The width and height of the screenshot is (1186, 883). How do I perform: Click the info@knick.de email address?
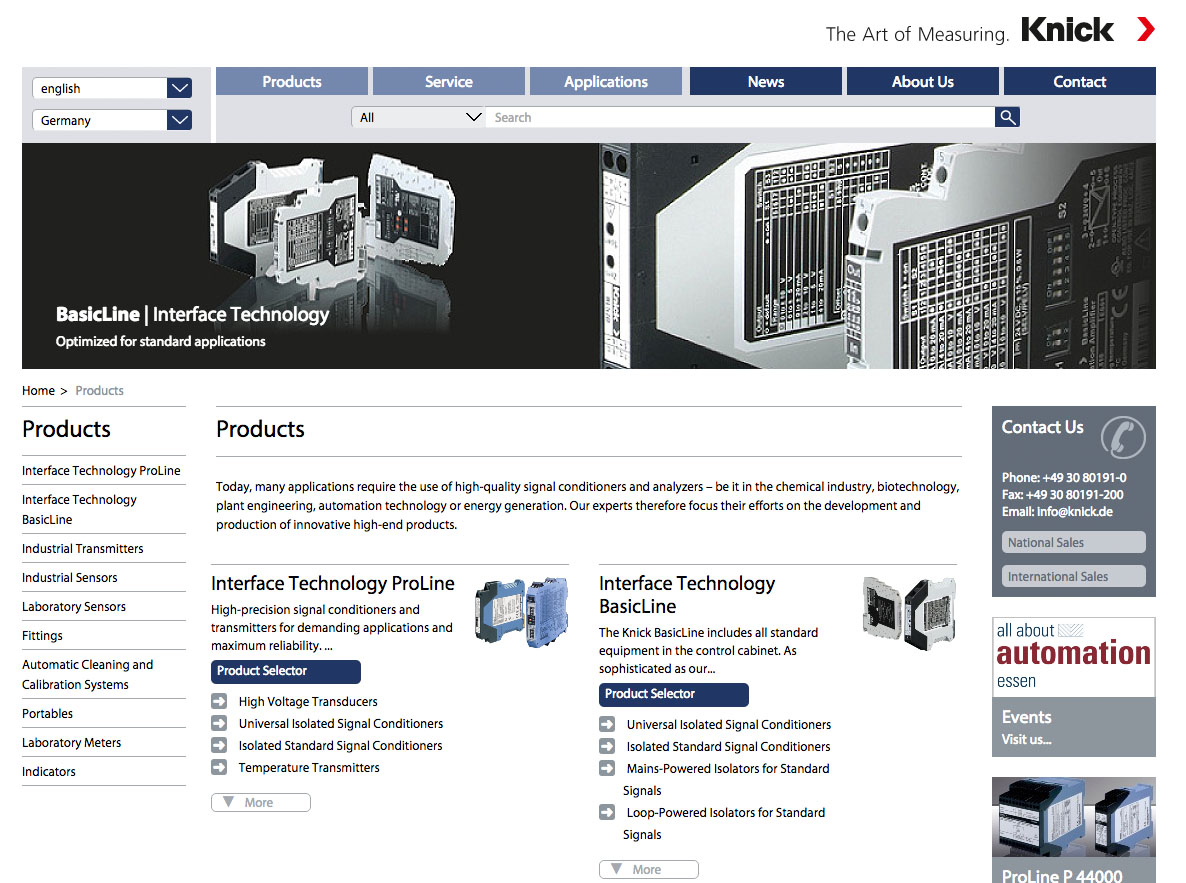1075,511
